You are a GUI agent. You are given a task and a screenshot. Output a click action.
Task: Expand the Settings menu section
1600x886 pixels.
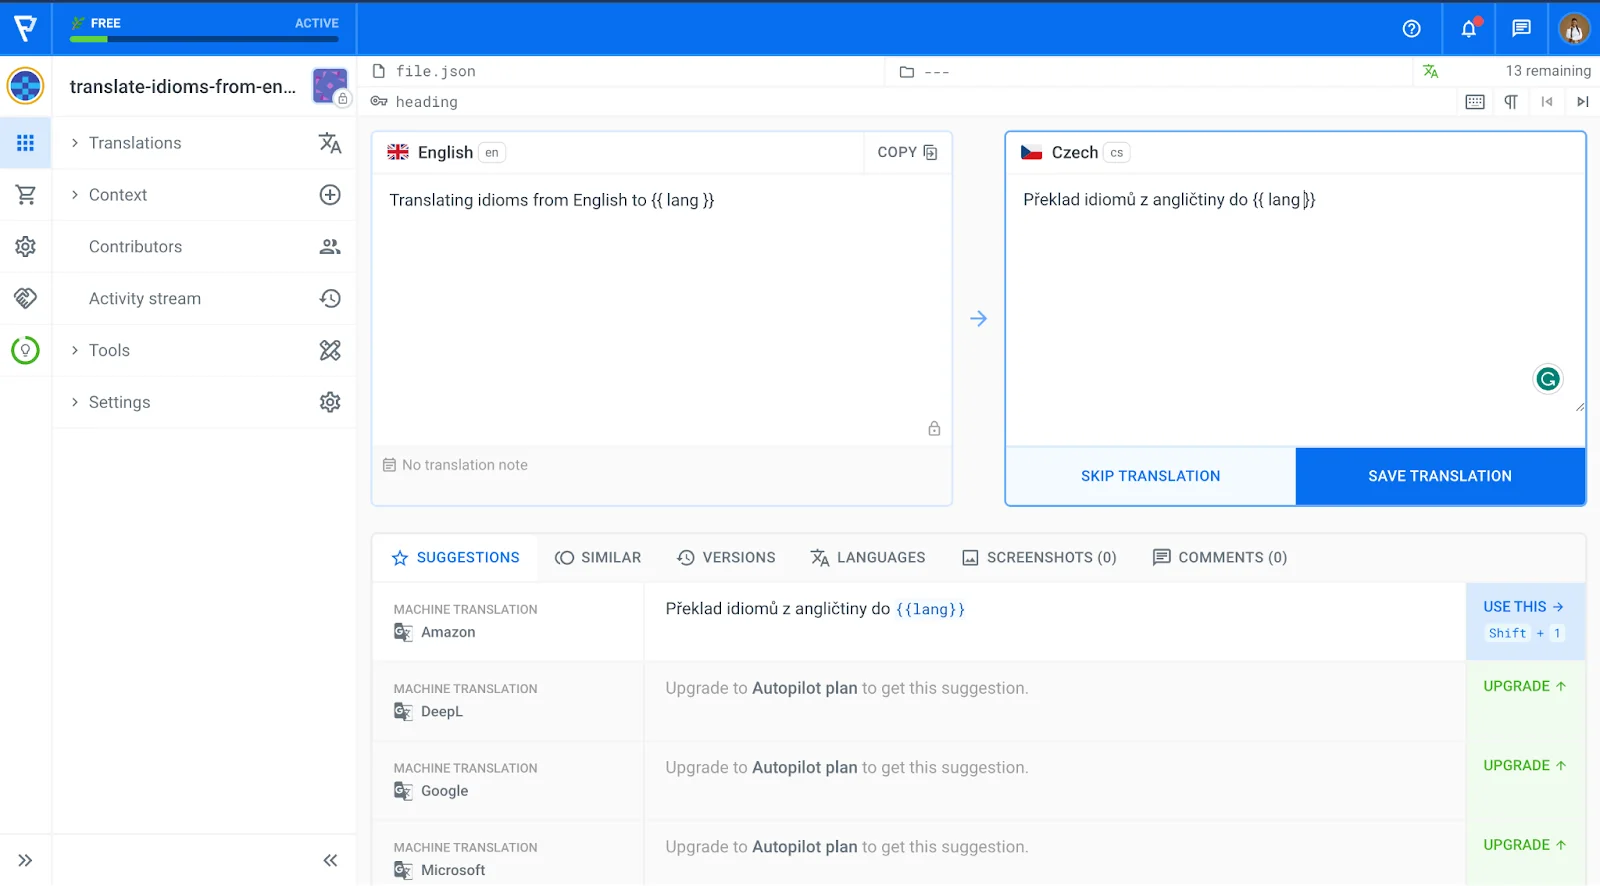click(x=119, y=403)
